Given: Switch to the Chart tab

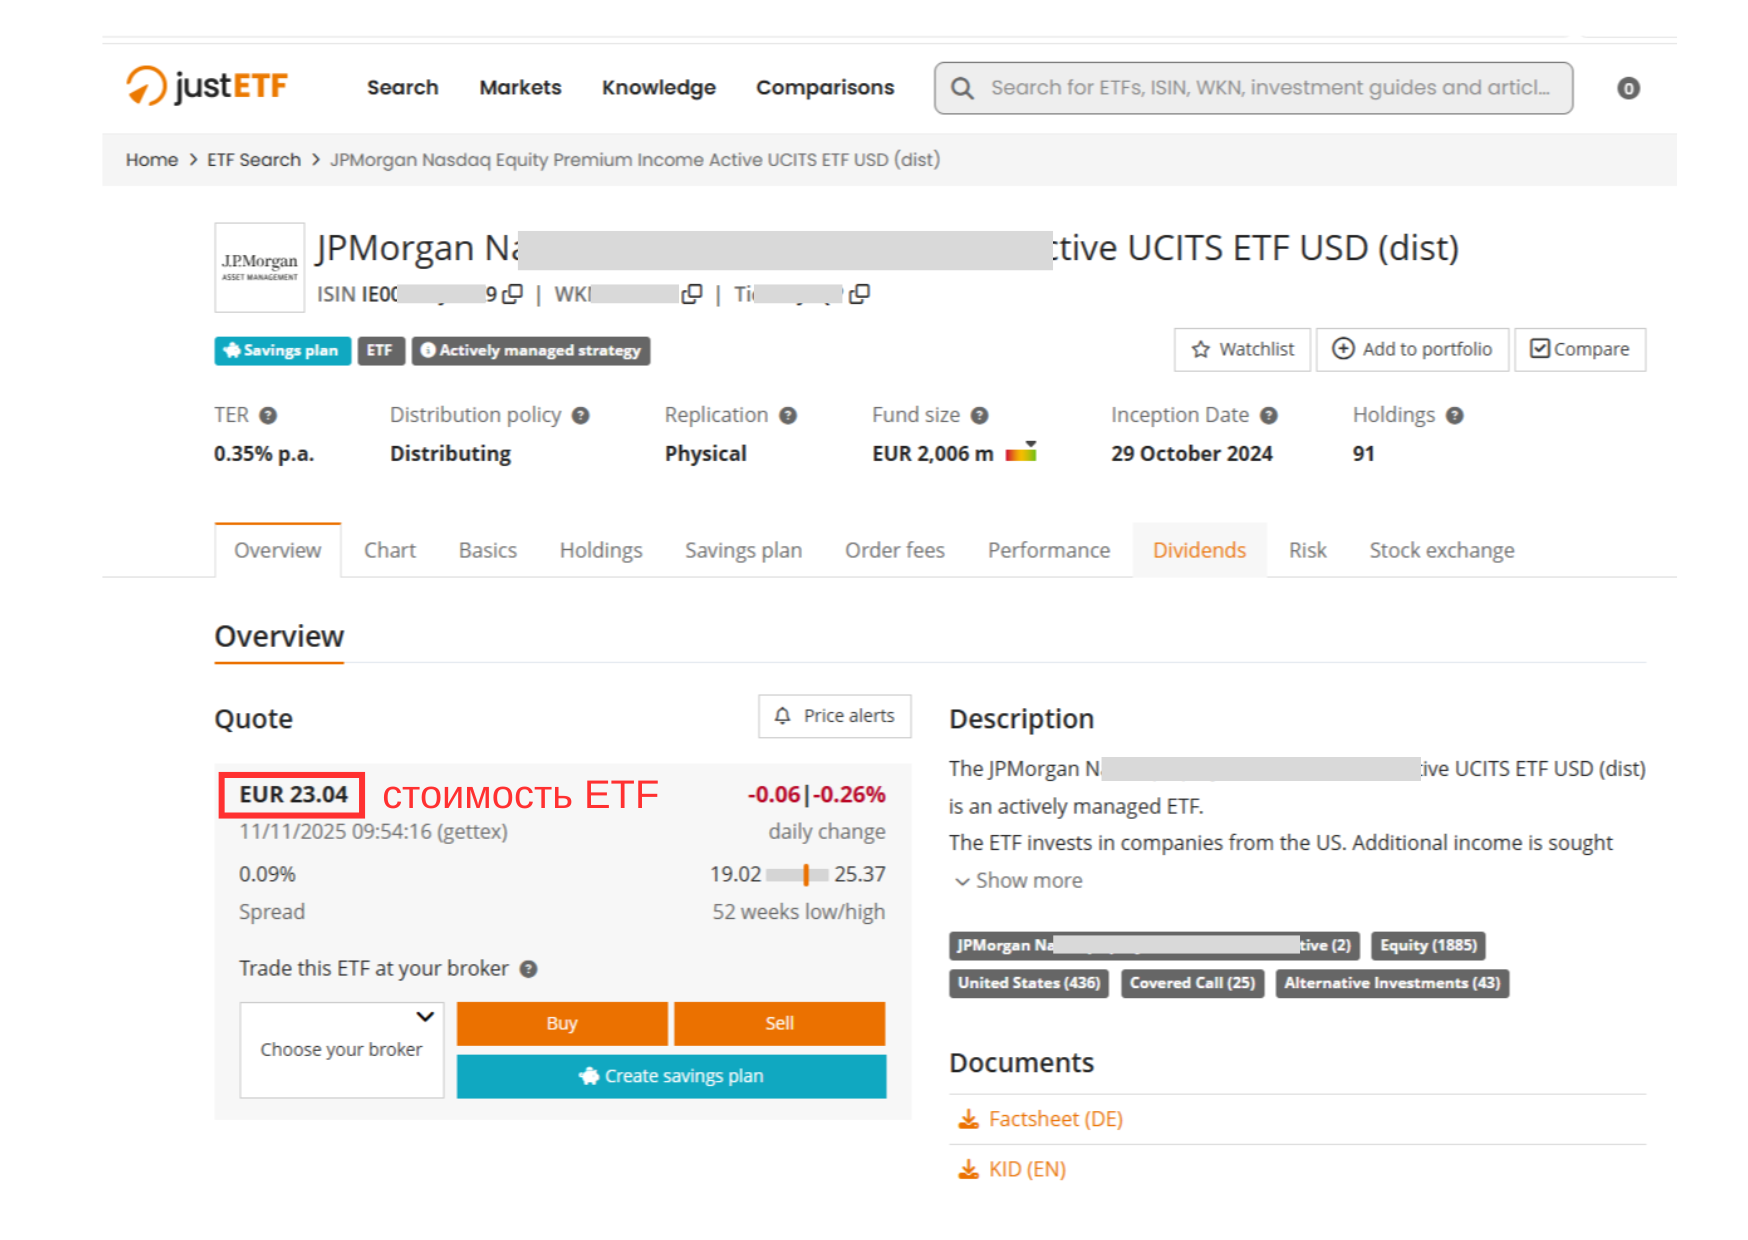Looking at the screenshot, I should (x=390, y=550).
